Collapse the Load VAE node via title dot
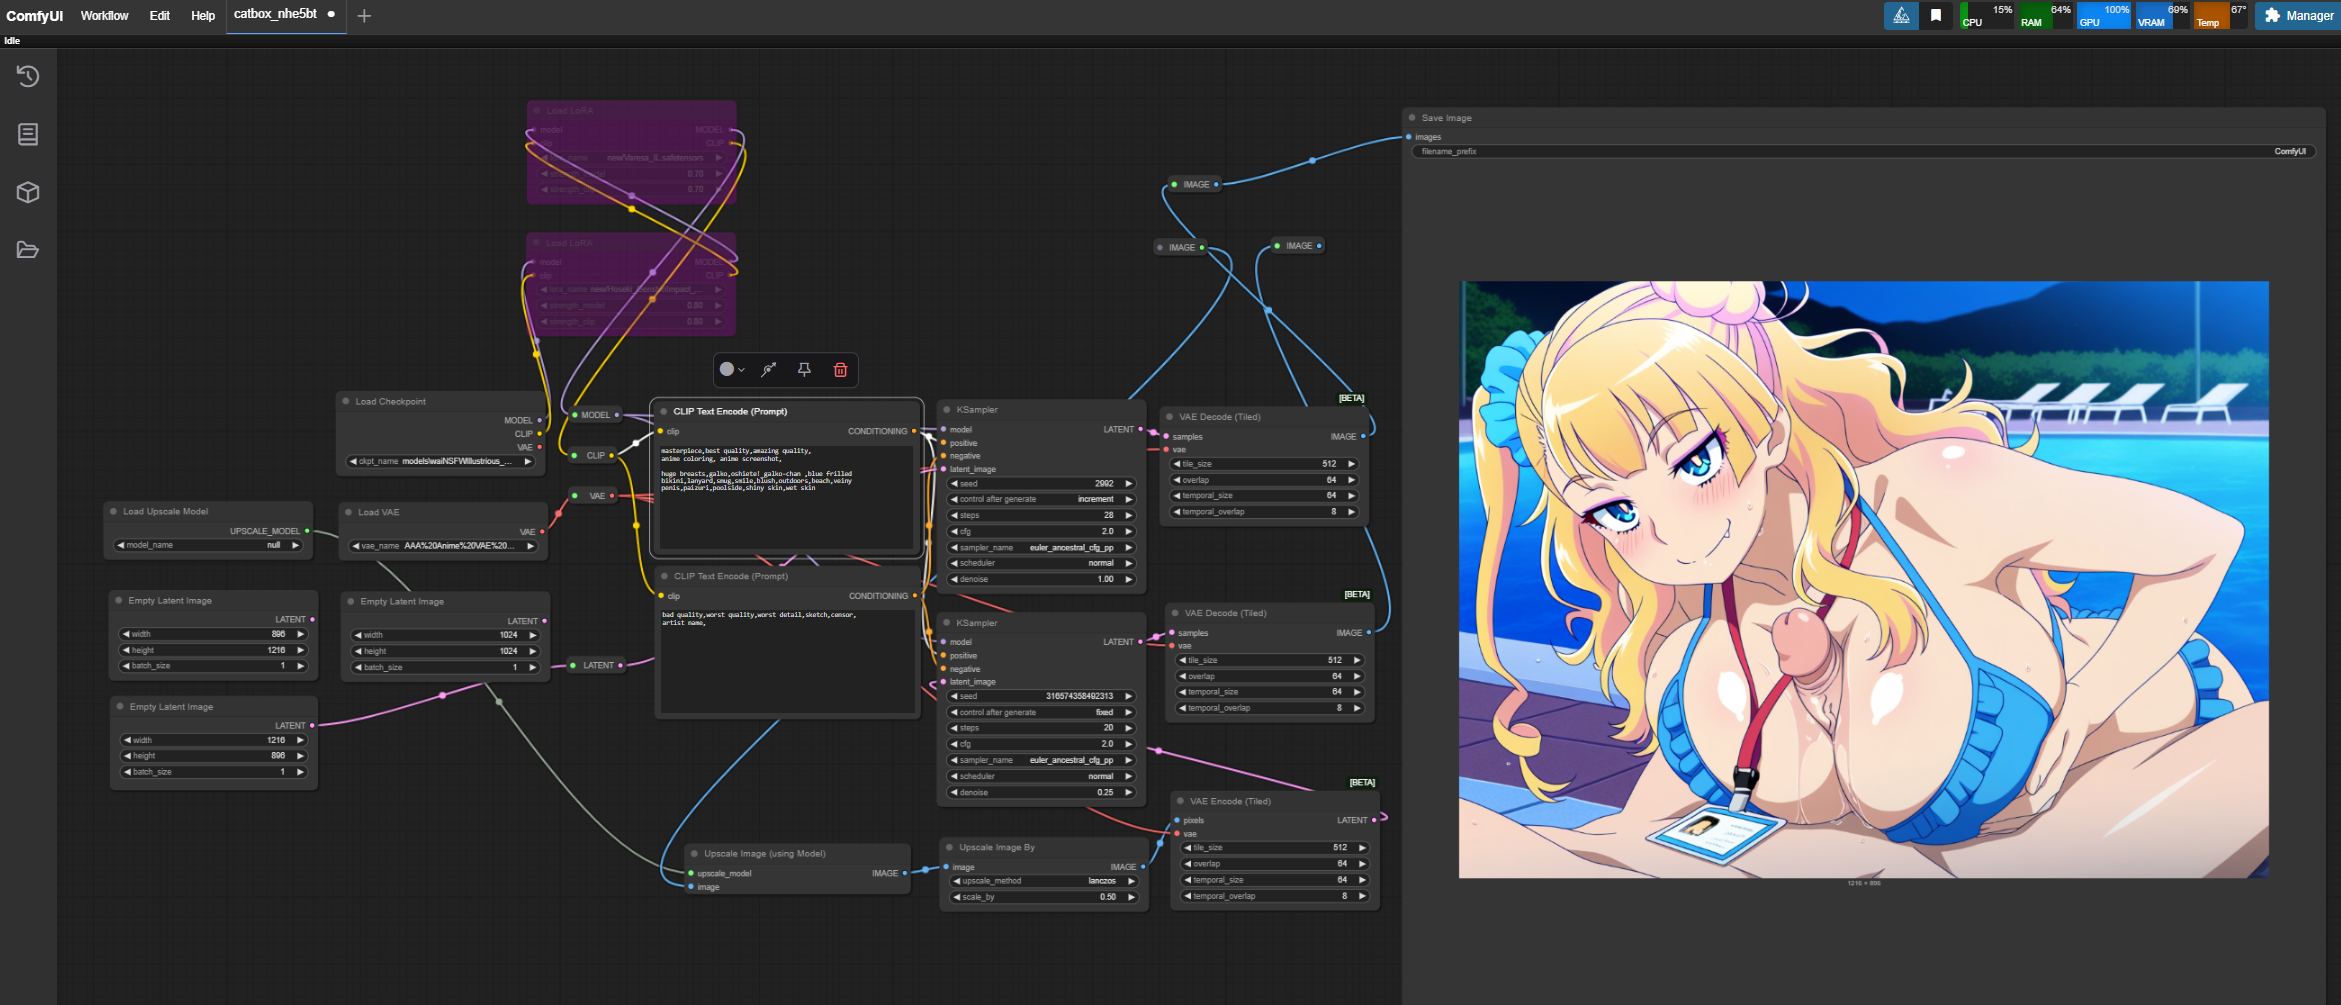The height and width of the screenshot is (1005, 2341). [x=349, y=512]
